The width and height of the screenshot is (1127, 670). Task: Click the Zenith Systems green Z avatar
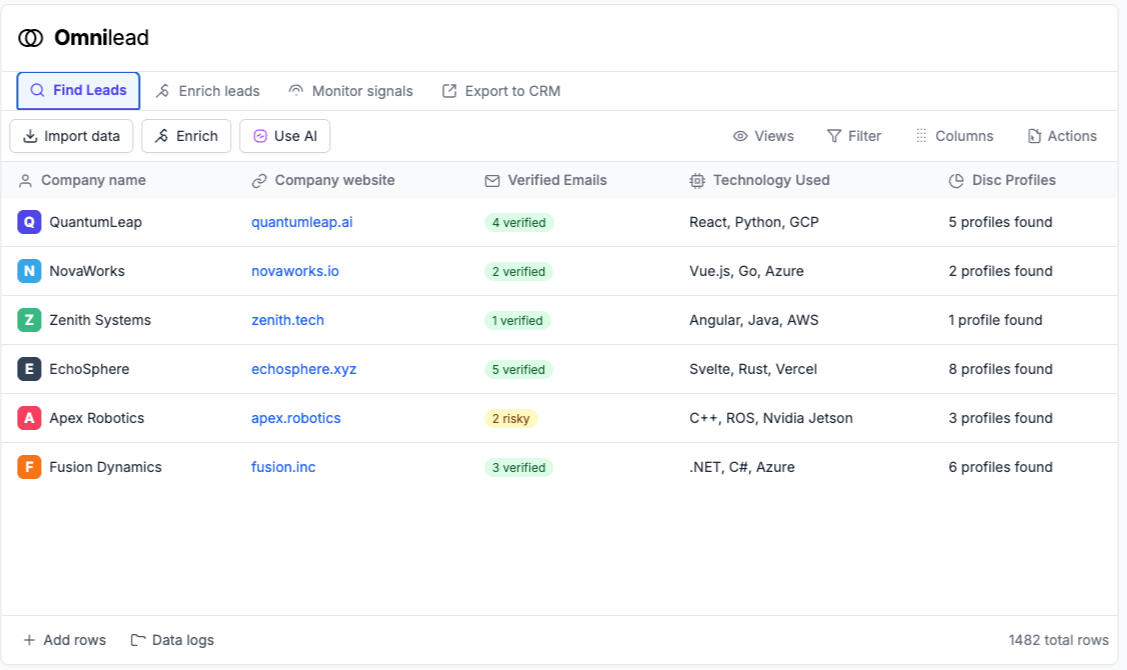(x=29, y=320)
